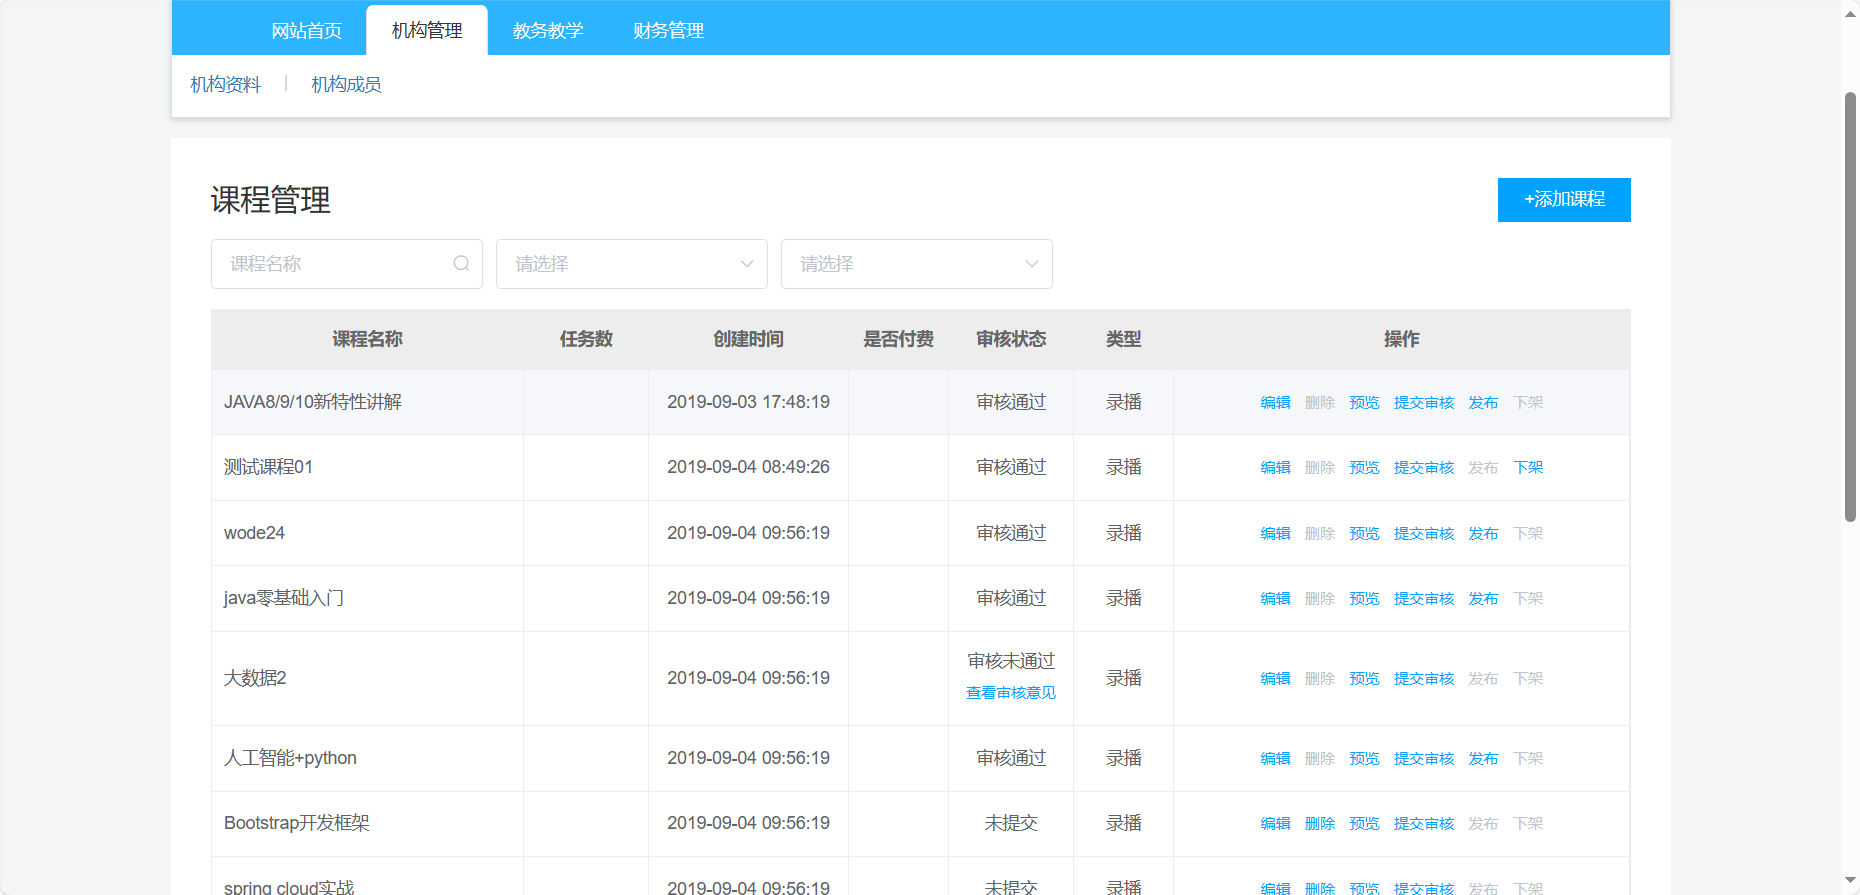Preview the 大数据2 course
Viewport: 1860px width, 895px height.
[x=1364, y=678]
